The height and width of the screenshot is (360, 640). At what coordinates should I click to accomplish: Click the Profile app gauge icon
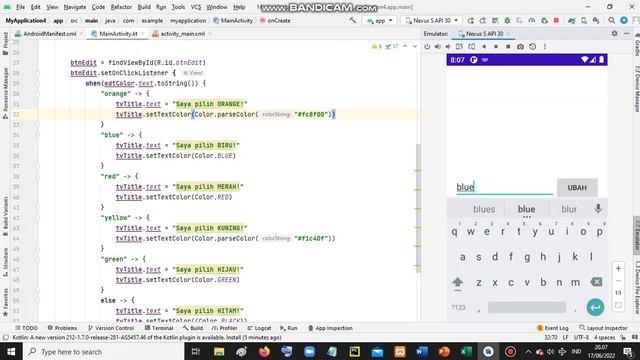pyautogui.click(x=531, y=20)
